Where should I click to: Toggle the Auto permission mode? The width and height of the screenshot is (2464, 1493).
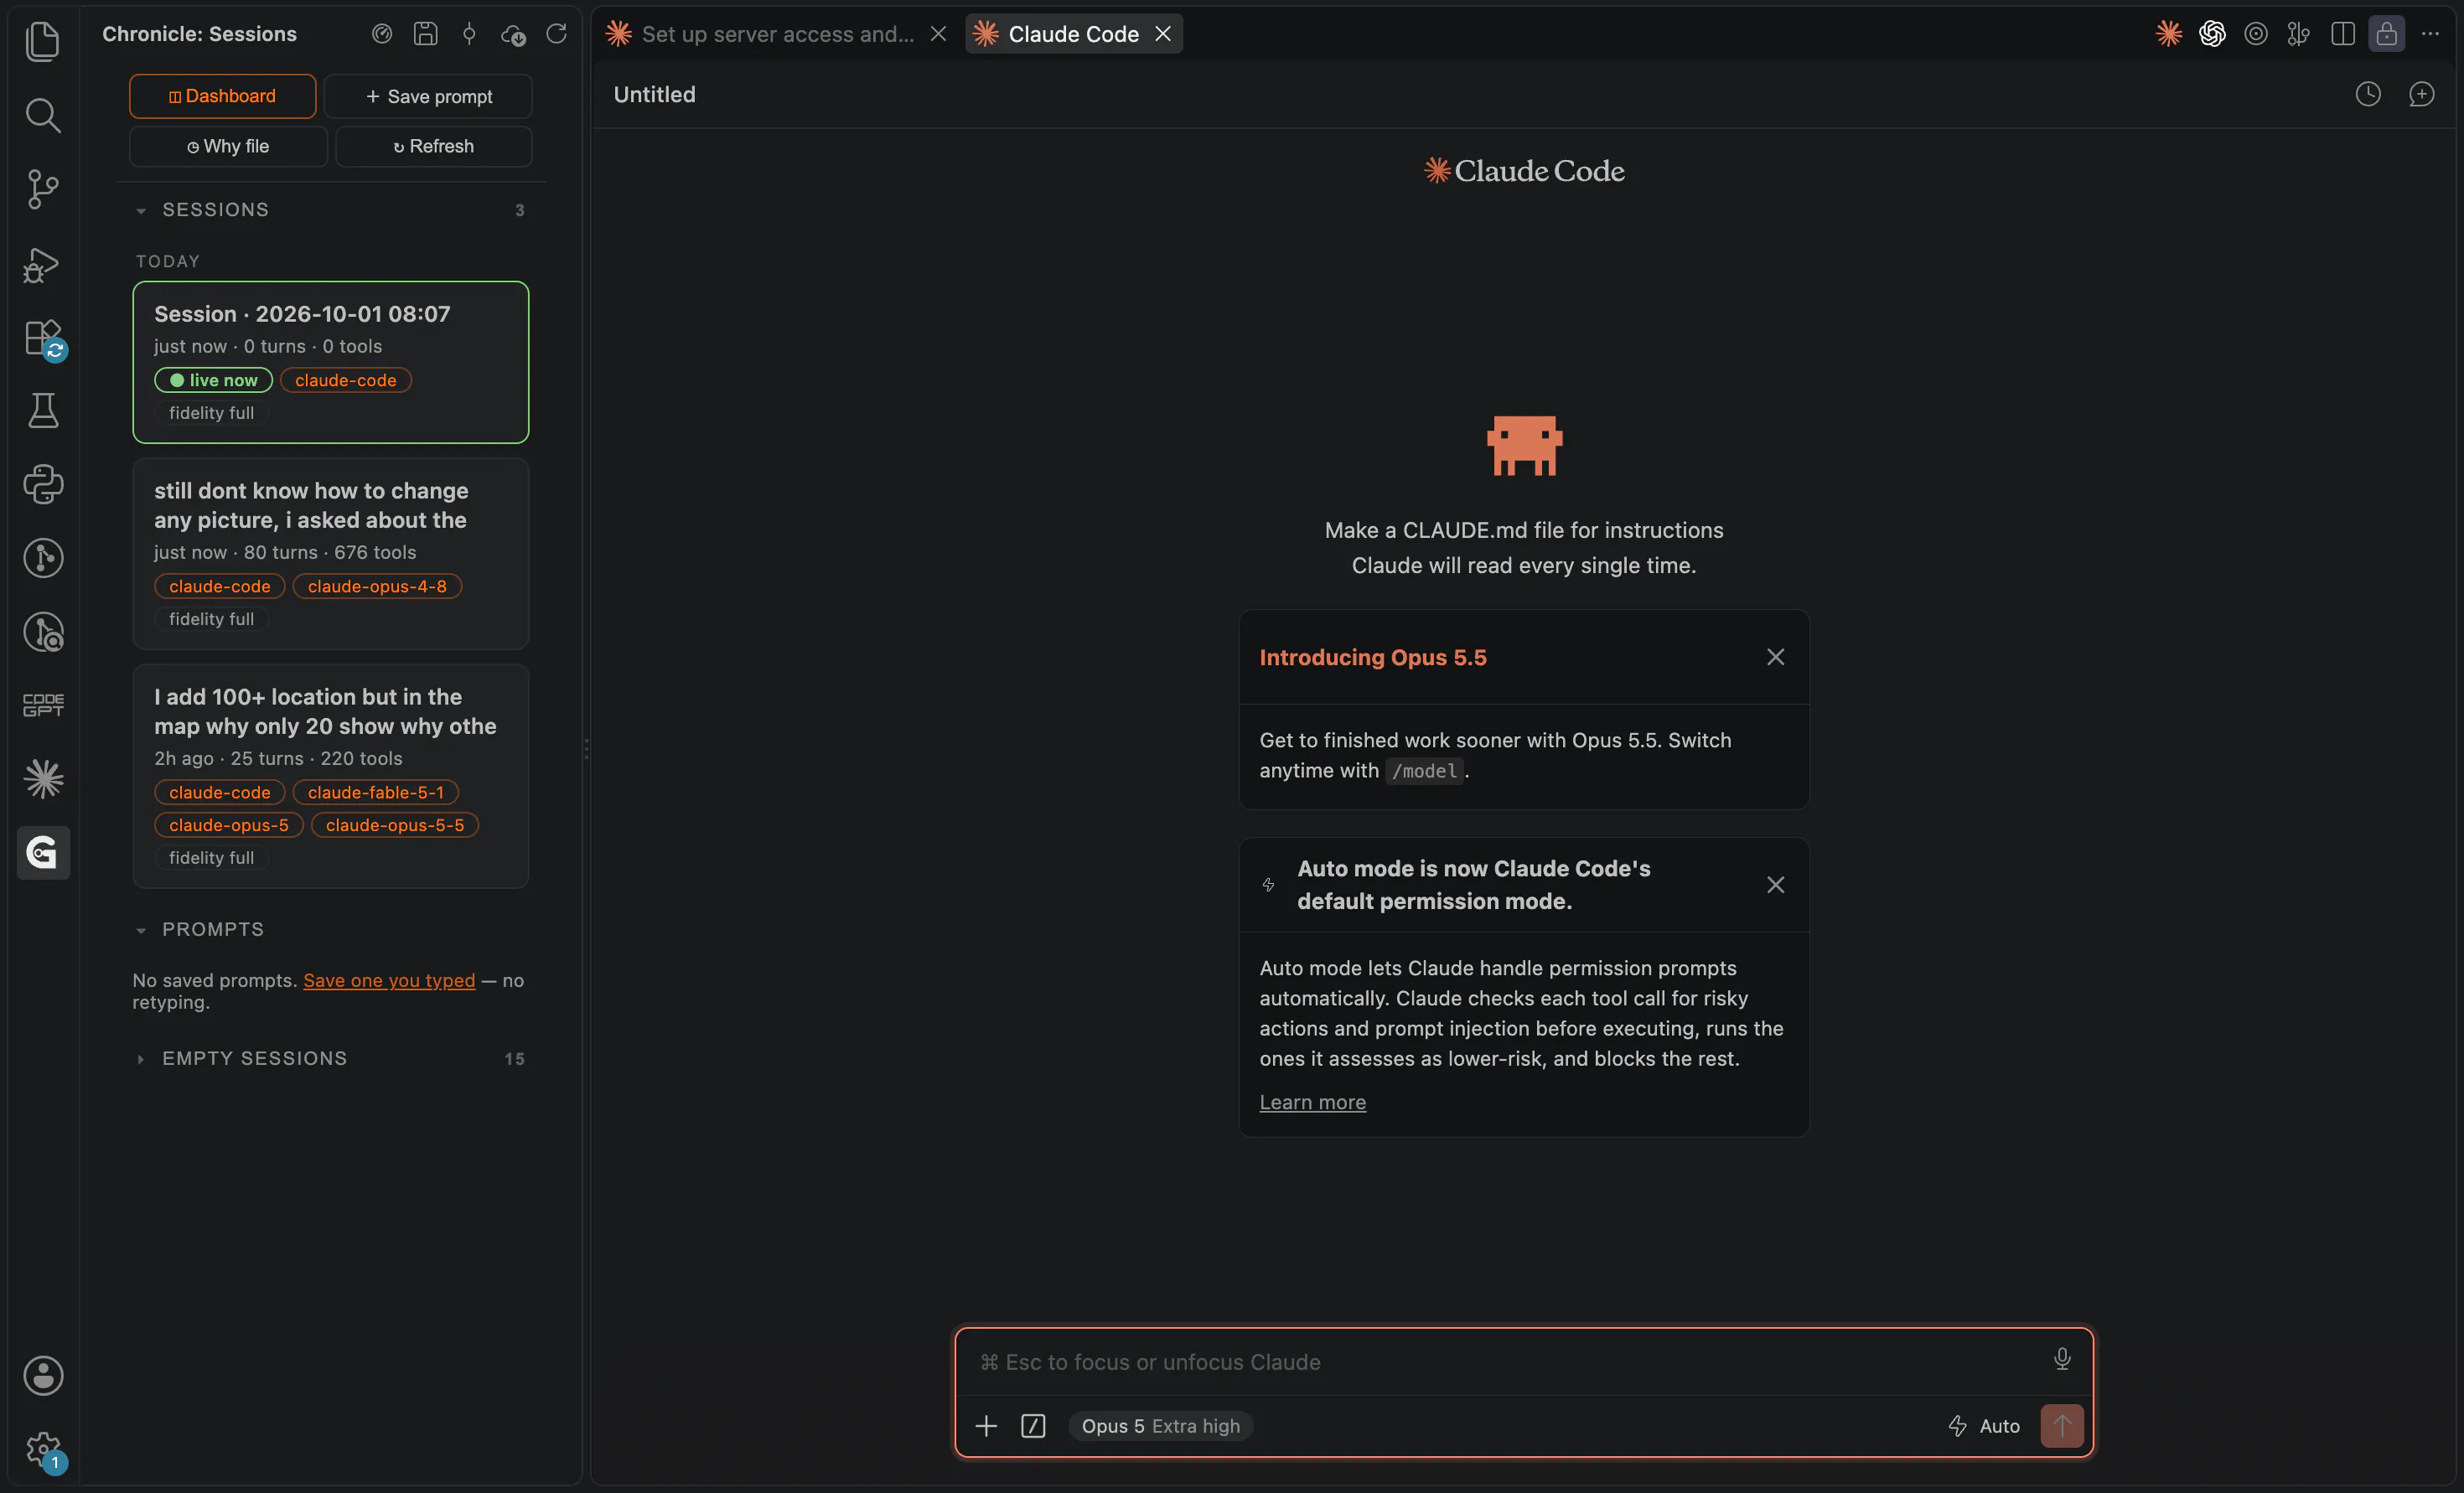coord(1984,1426)
